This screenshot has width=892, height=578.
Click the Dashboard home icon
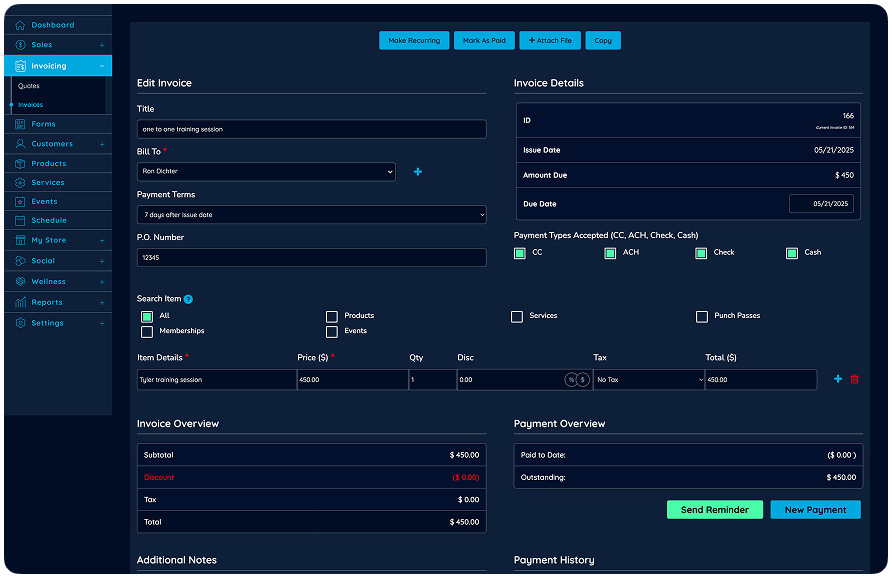pyautogui.click(x=20, y=25)
